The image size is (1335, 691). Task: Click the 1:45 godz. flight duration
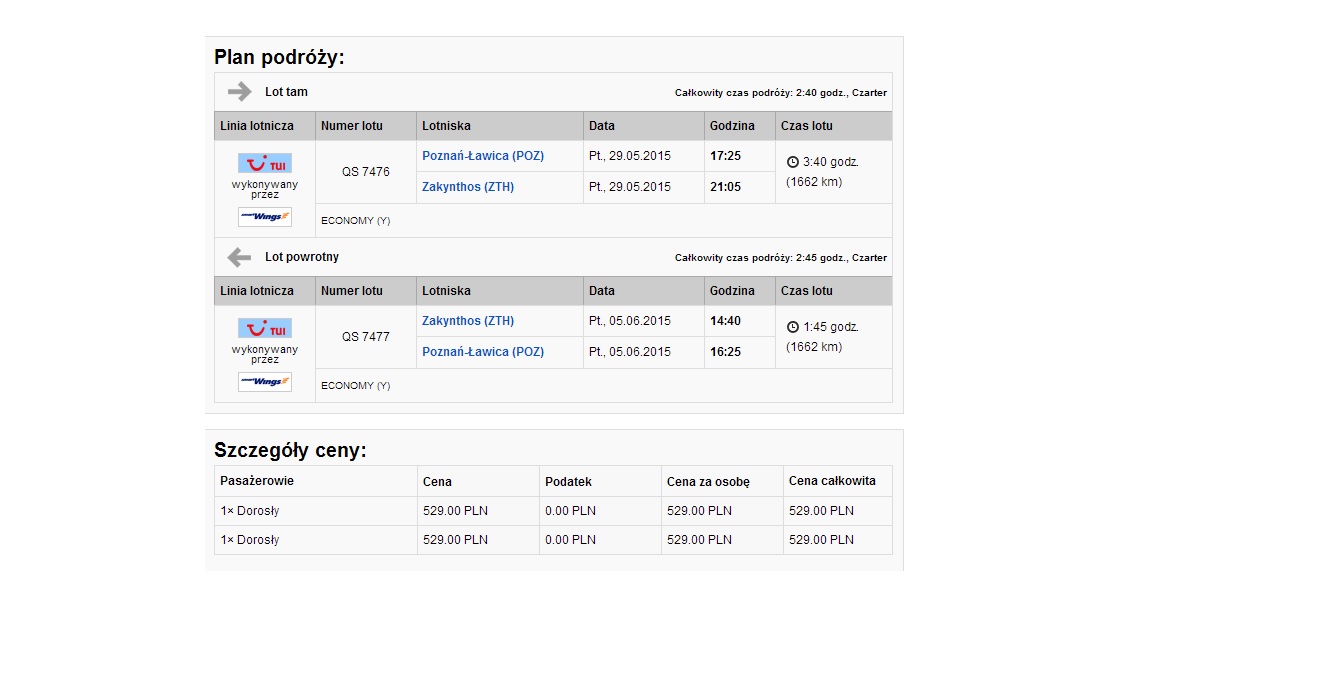coord(831,327)
